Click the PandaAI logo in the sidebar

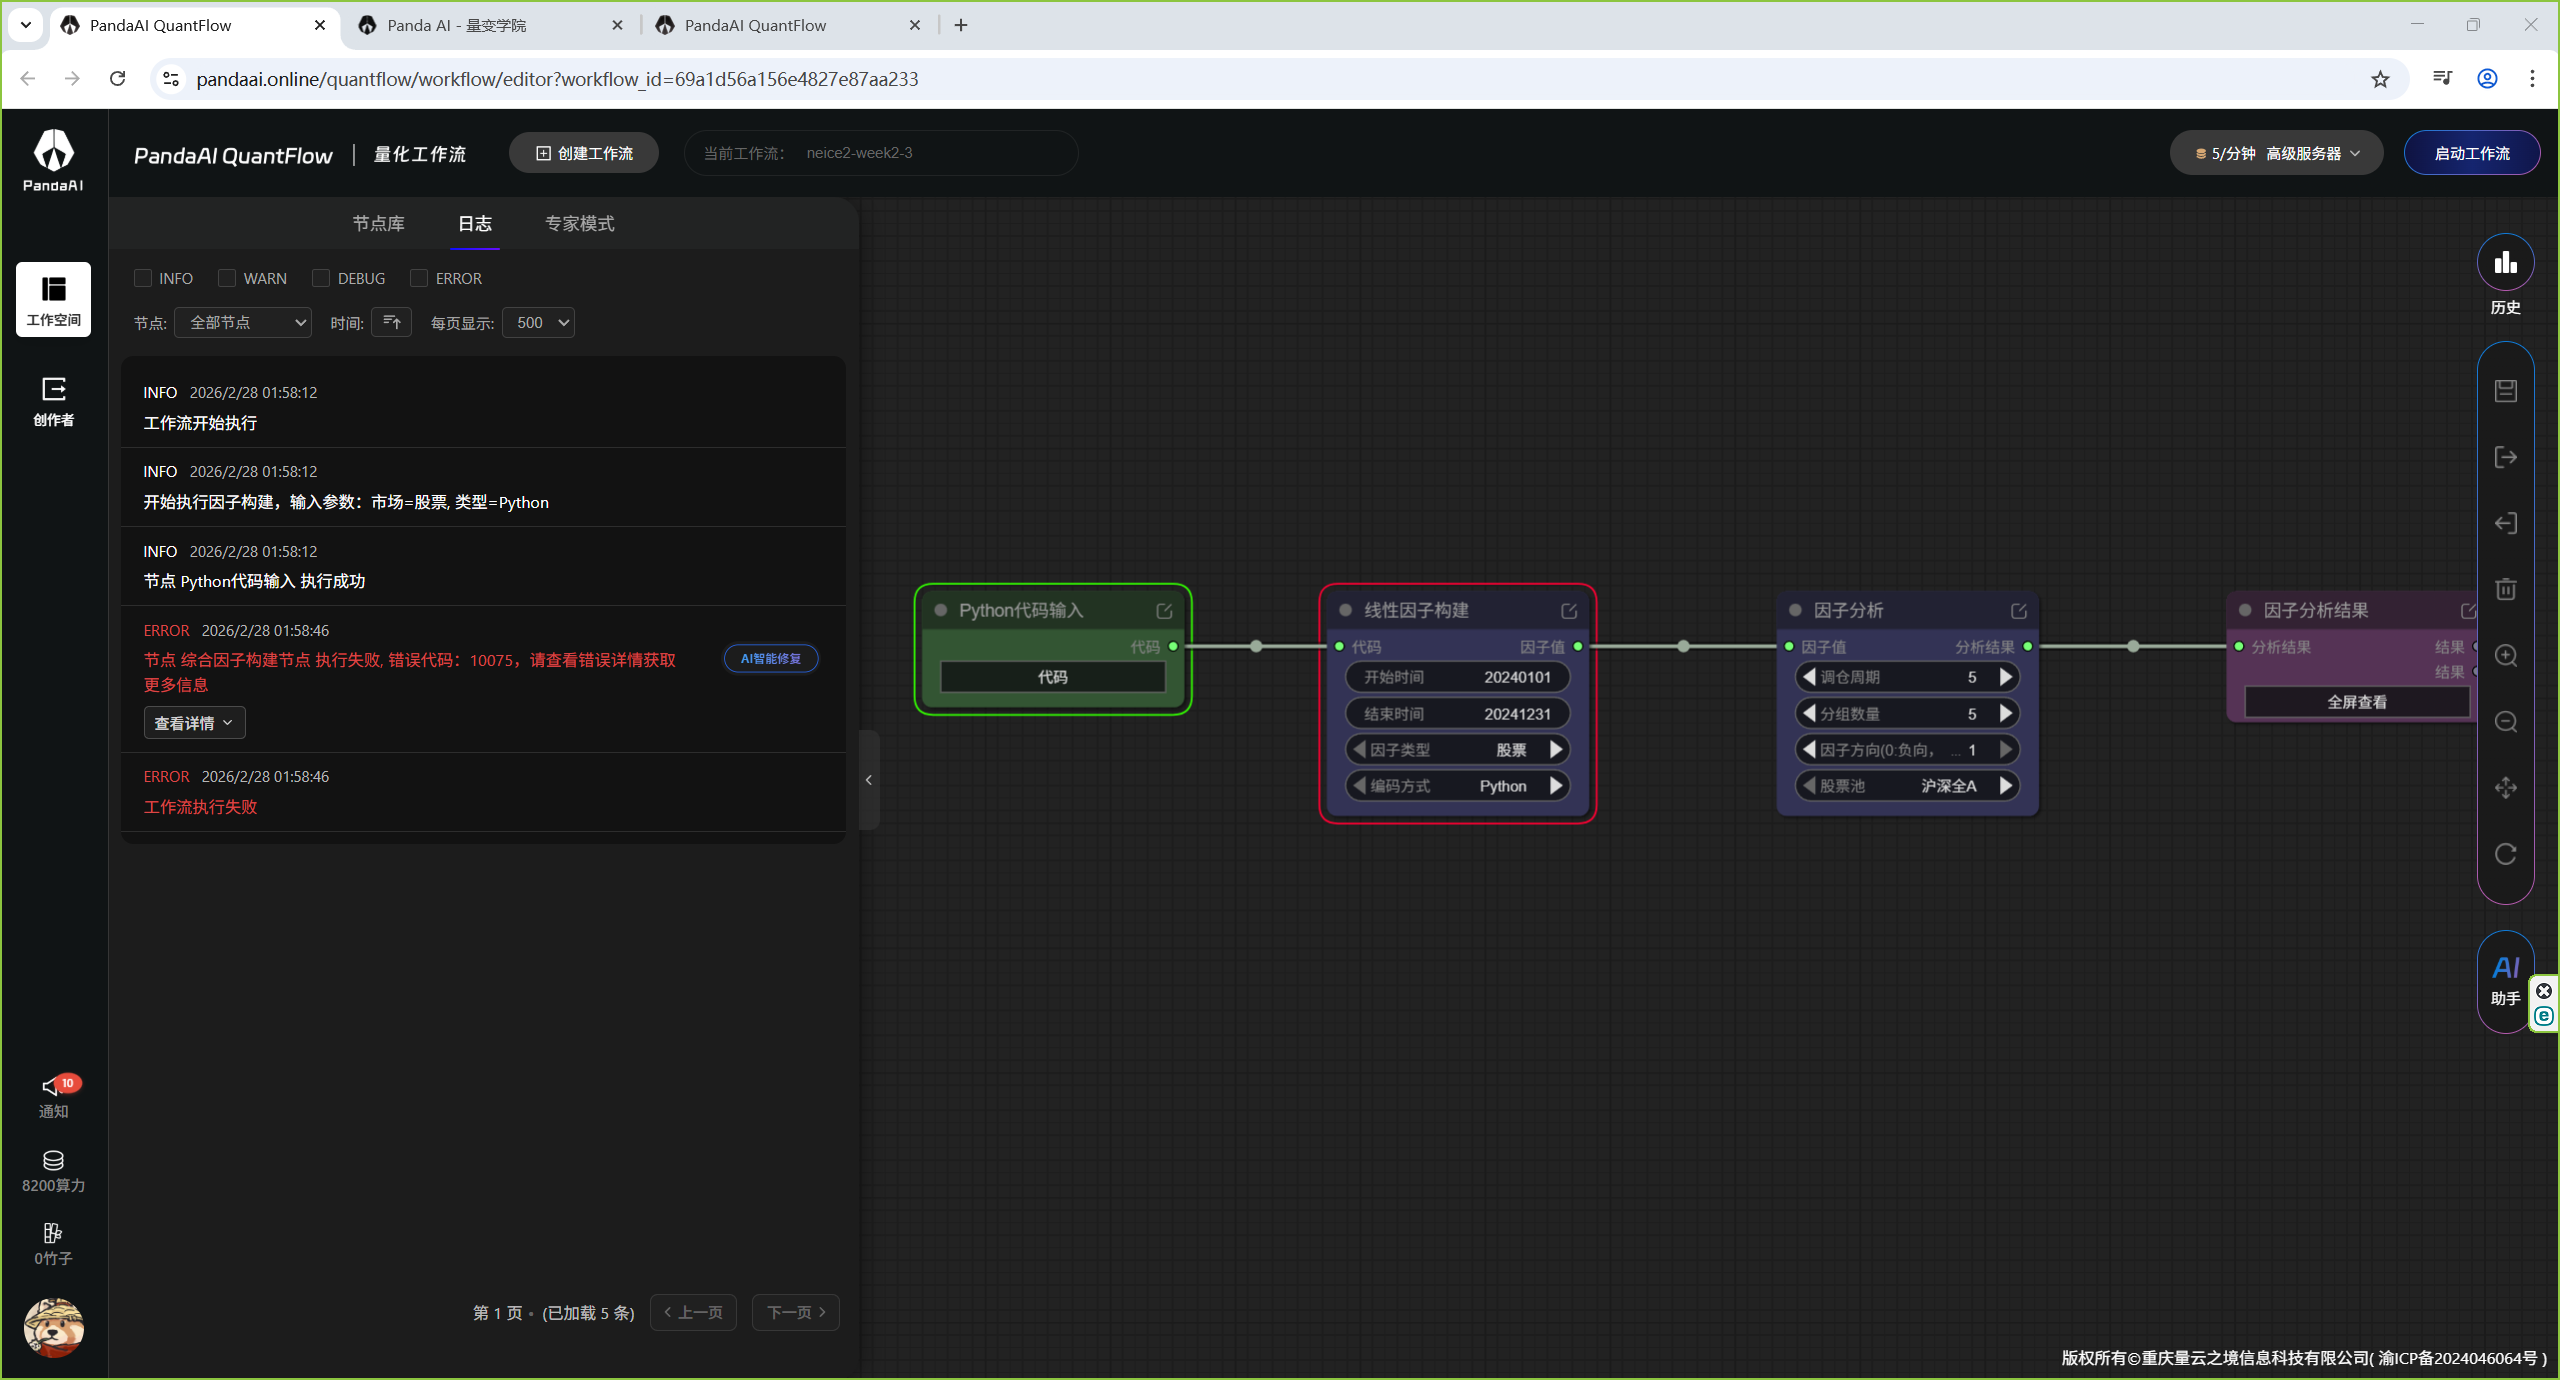point(53,160)
